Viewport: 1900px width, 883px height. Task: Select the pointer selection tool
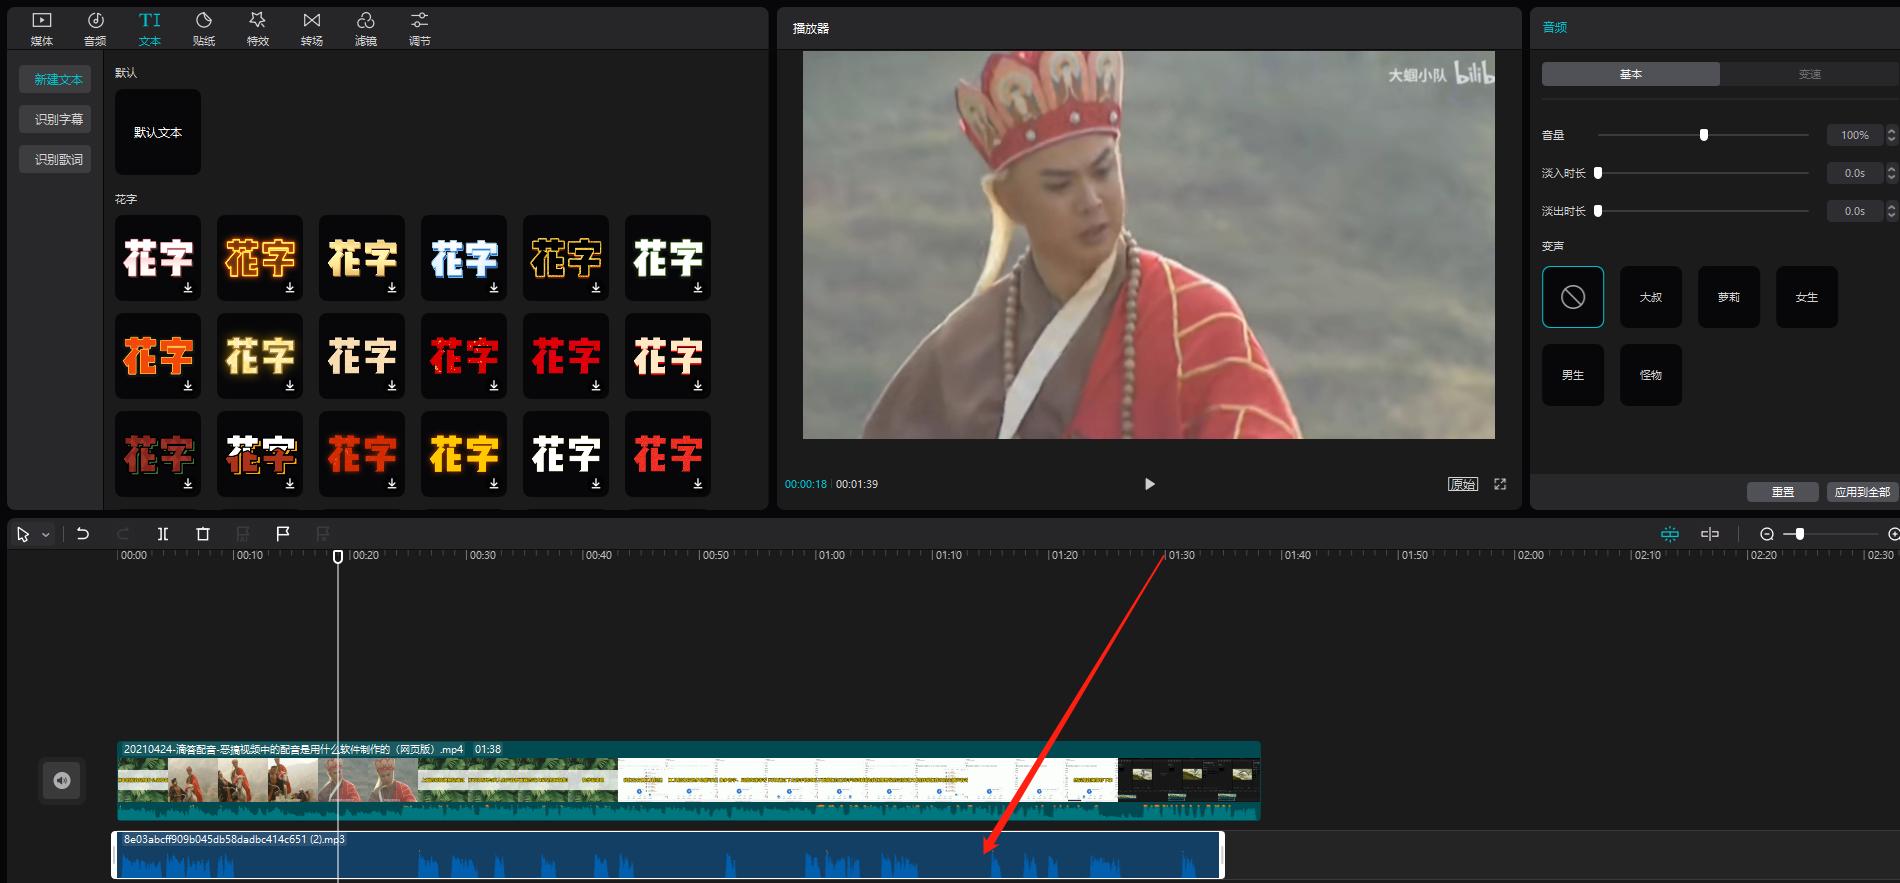pos(23,535)
